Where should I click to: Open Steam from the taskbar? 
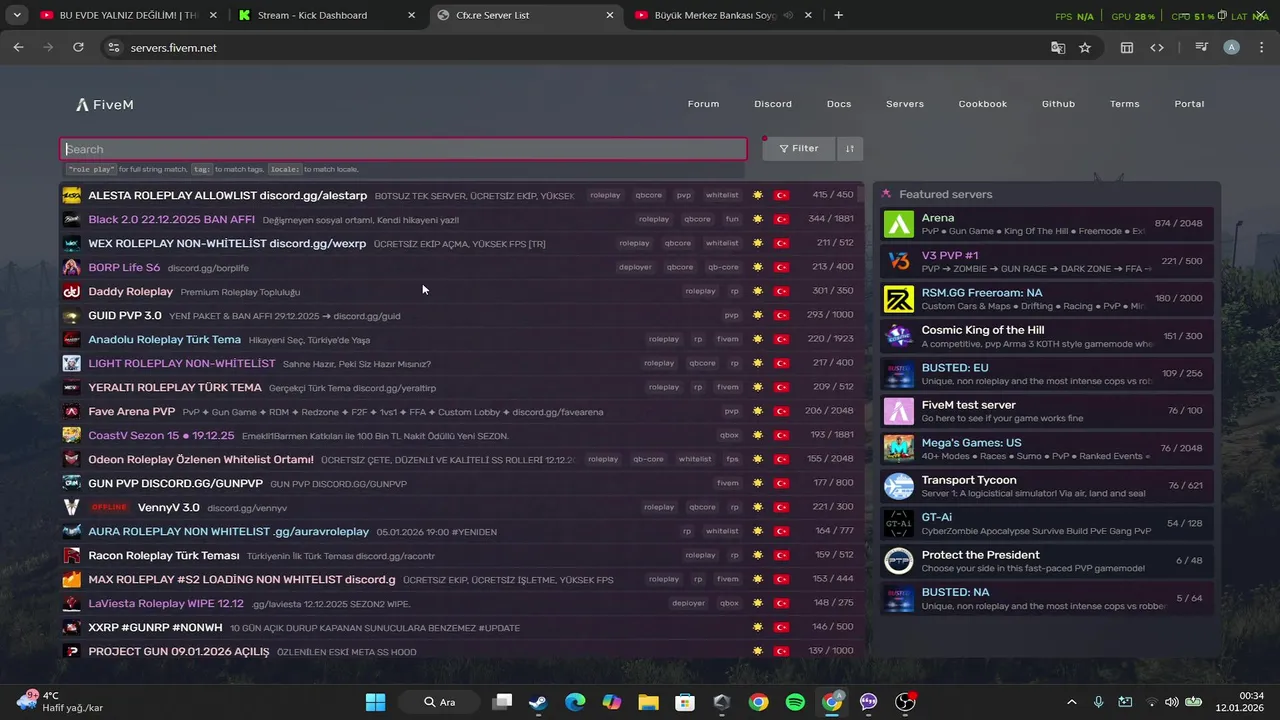click(538, 702)
